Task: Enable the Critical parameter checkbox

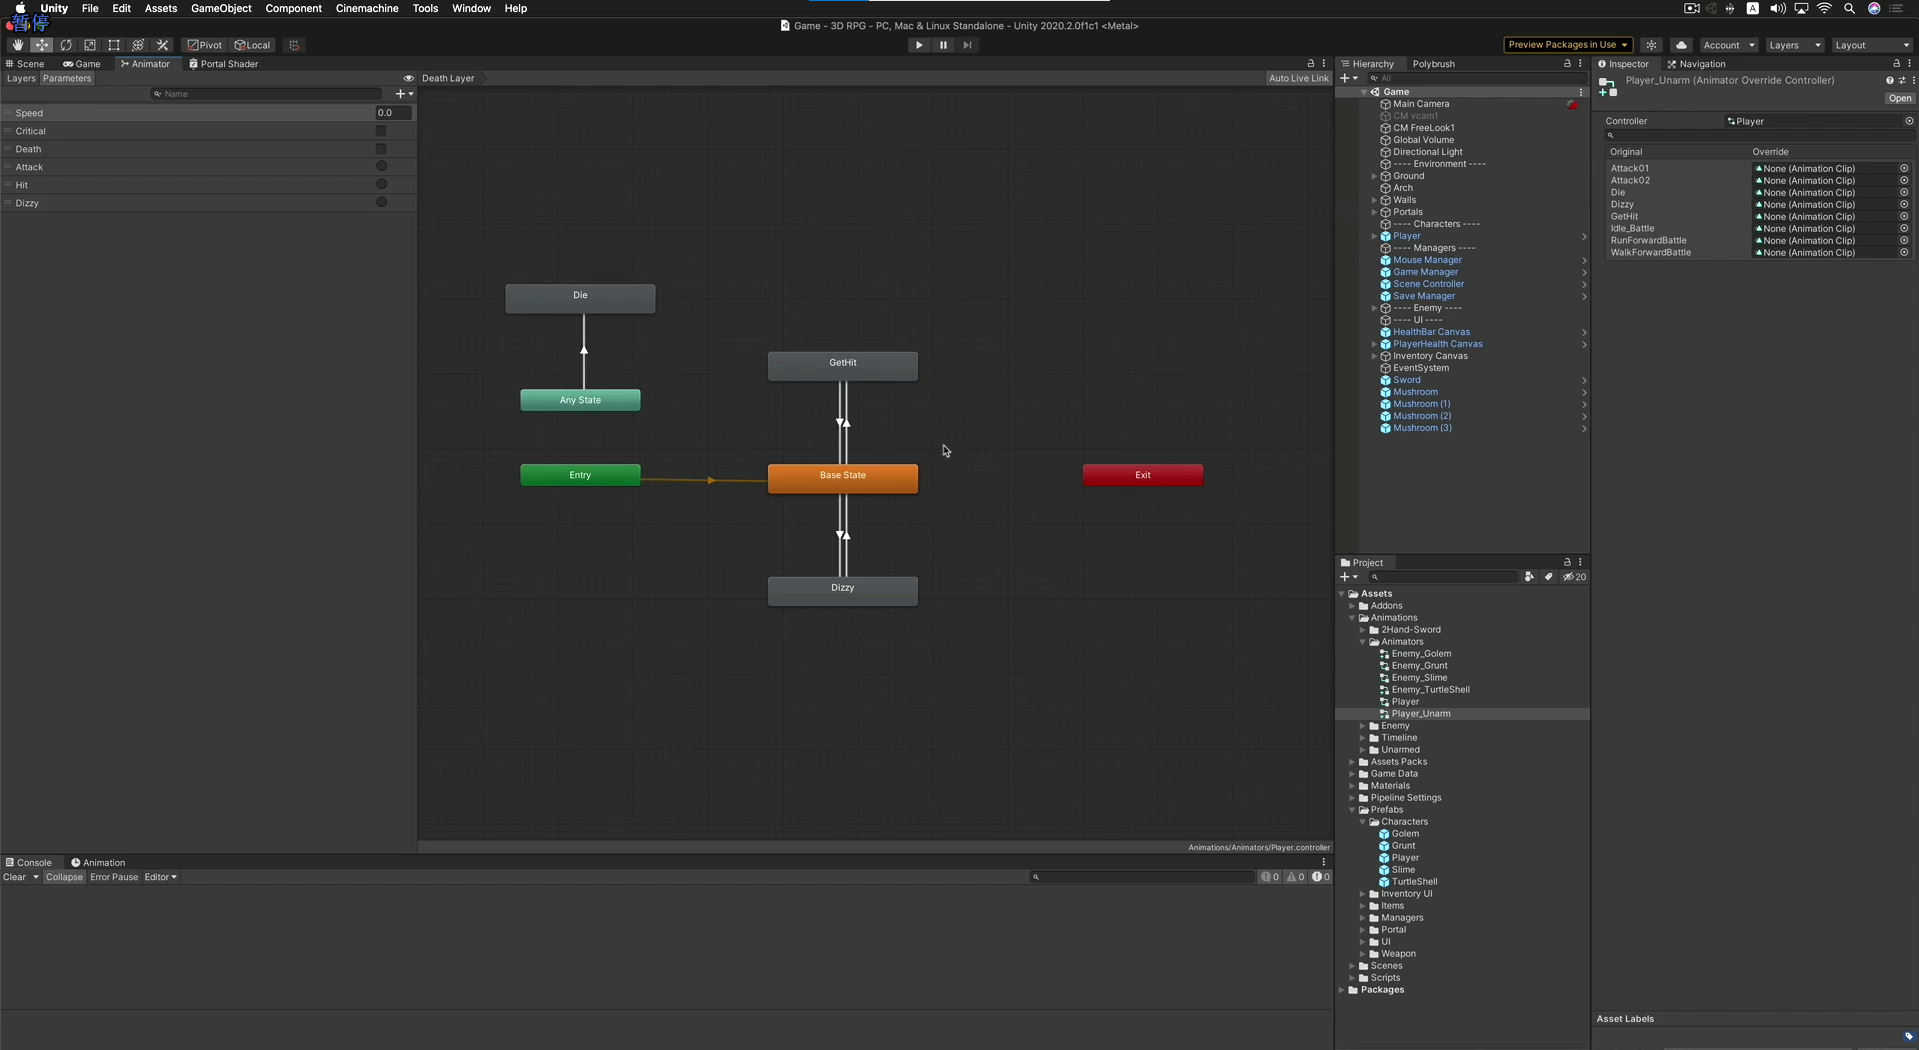Action: tap(381, 131)
